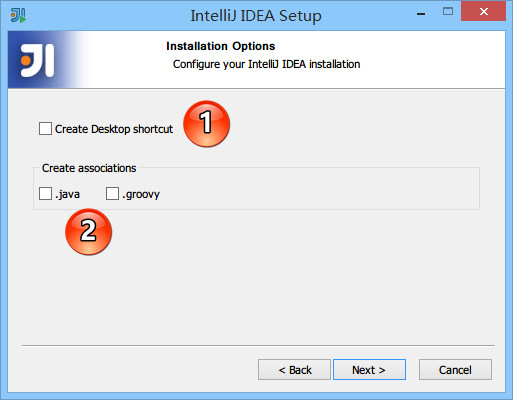The width and height of the screenshot is (513, 400).
Task: Tick the Create Desktop shortcut checkbox box
Action: click(45, 128)
